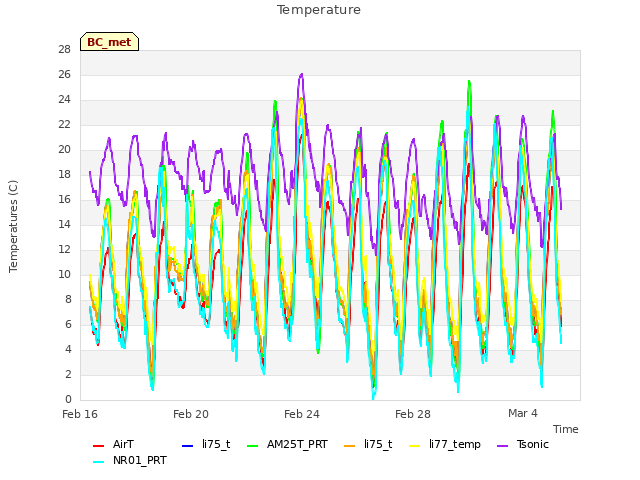Toggle the AM25T_PRT legend entry

(297, 444)
